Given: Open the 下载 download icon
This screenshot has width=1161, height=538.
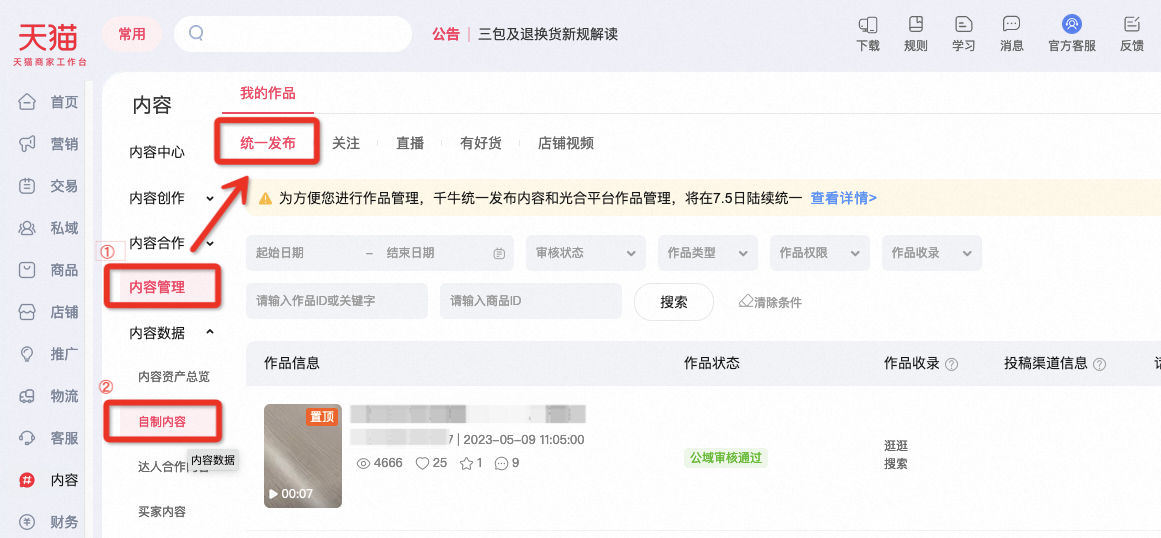Looking at the screenshot, I should click(868, 24).
